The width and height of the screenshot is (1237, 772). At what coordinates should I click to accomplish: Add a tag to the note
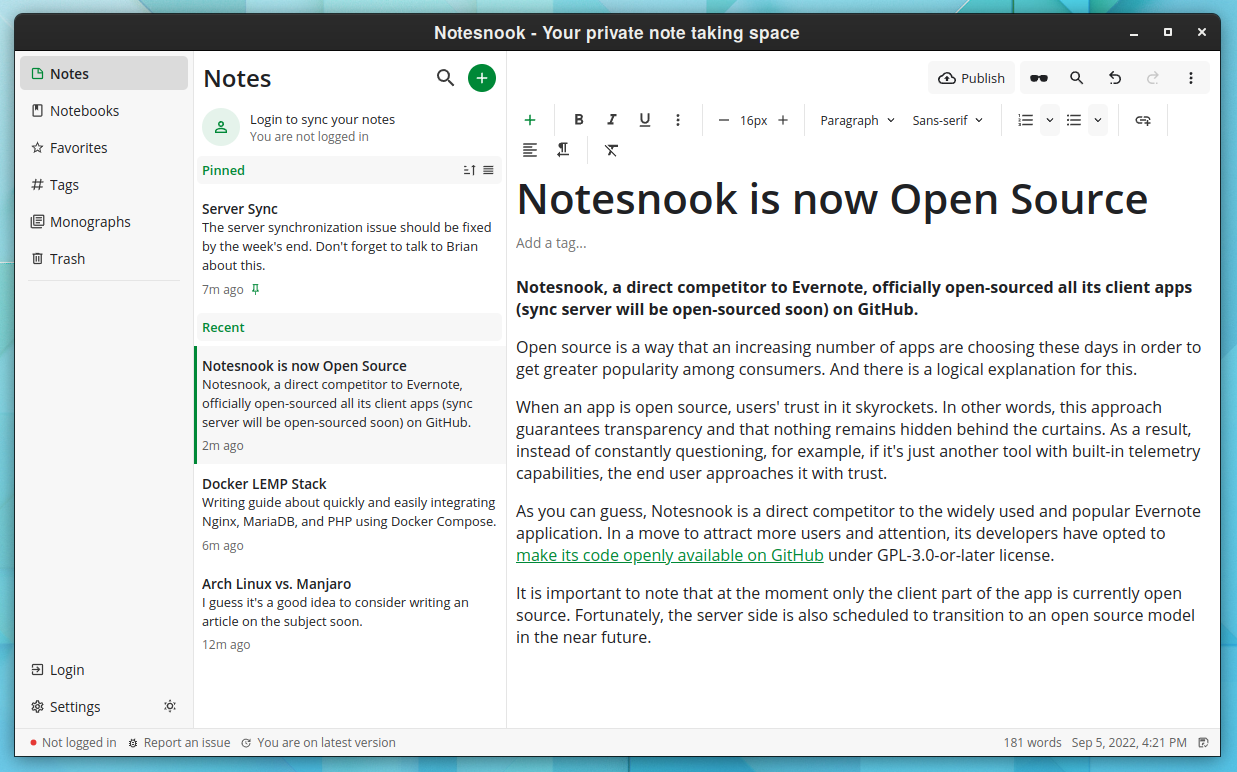551,243
